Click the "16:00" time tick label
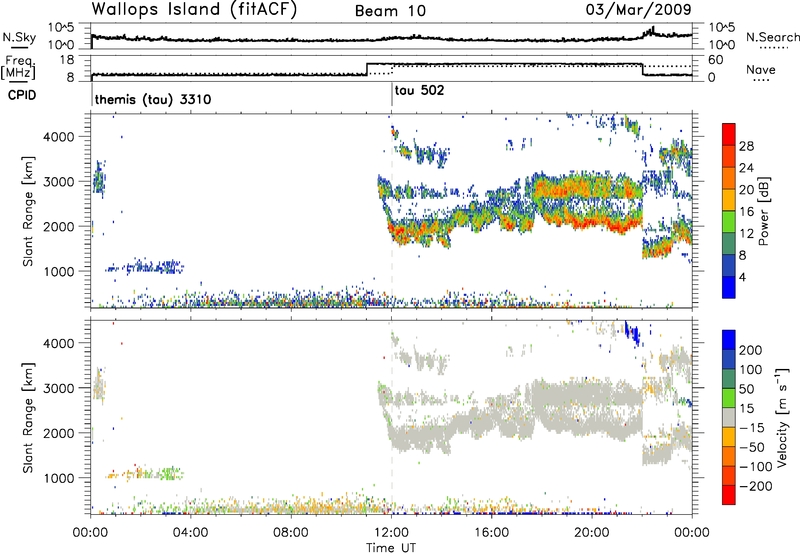Screen dimensions: 800x554 [x=491, y=533]
